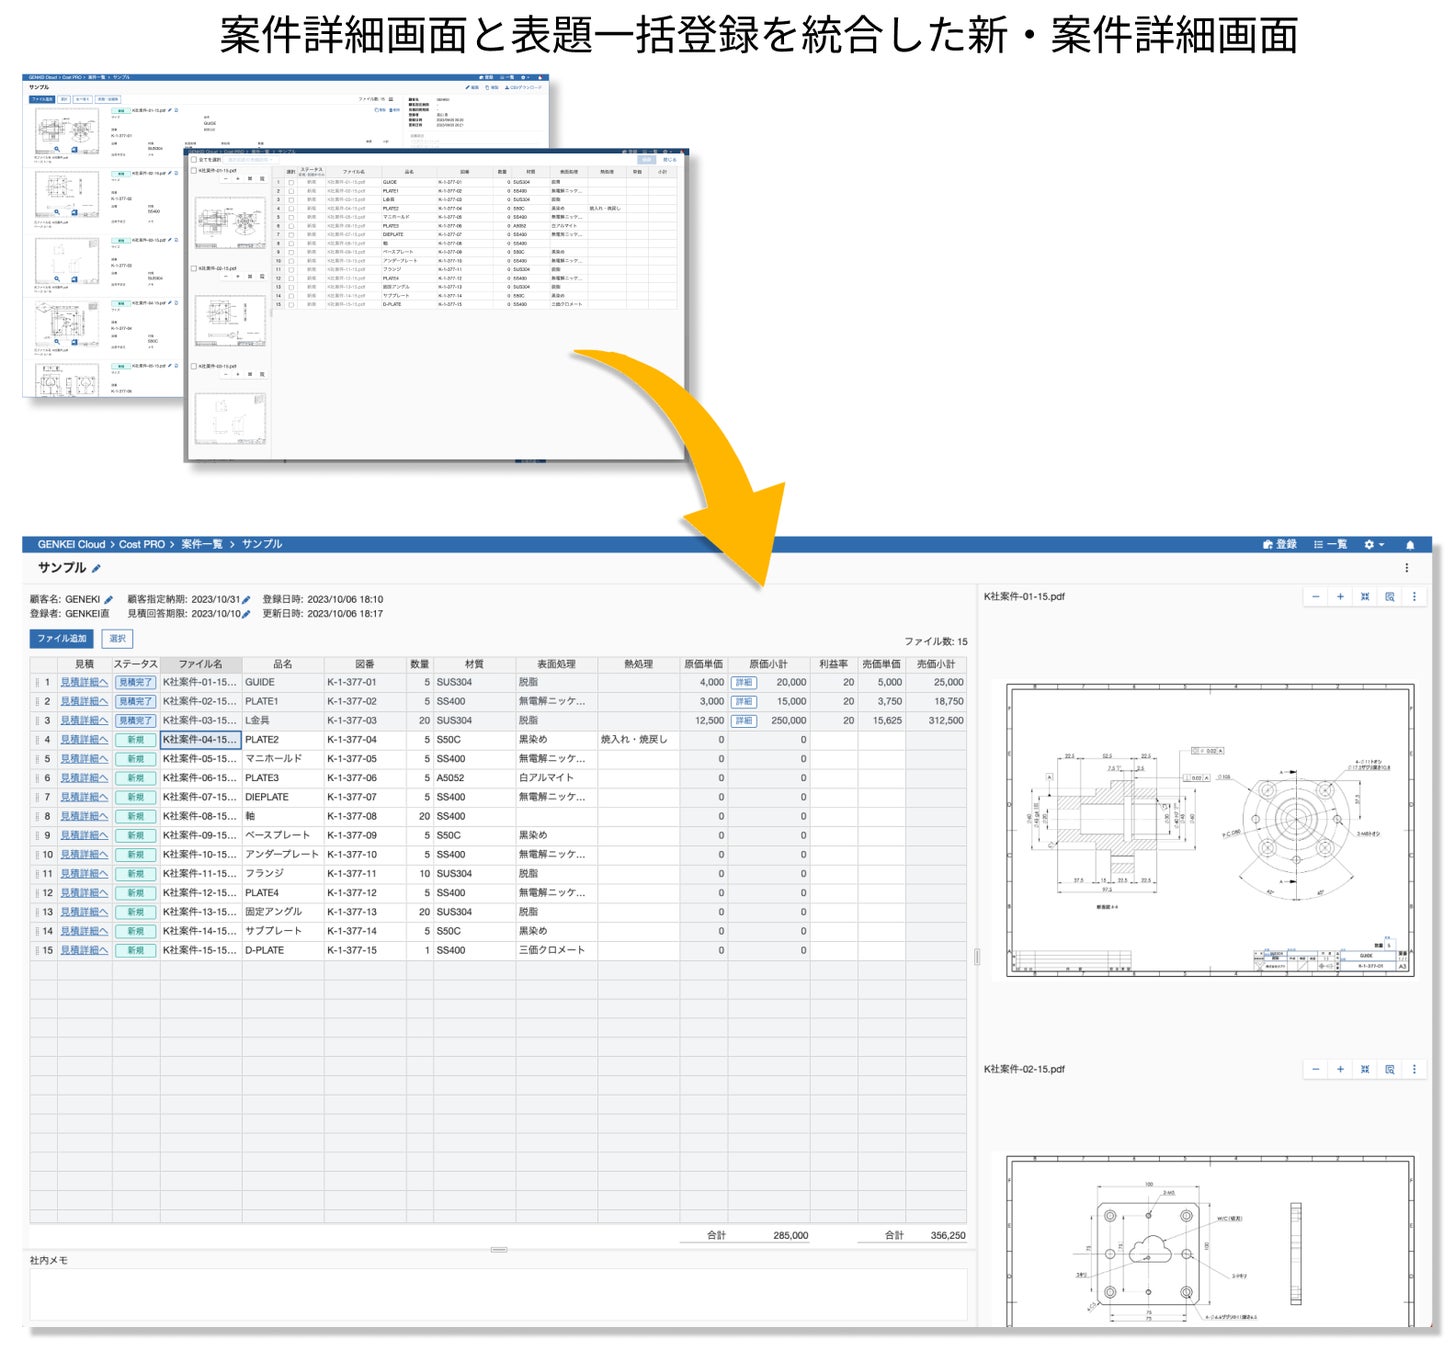Click the ファイル名 column header
Image resolution: width=1455 pixels, height=1350 pixels.
coord(200,665)
